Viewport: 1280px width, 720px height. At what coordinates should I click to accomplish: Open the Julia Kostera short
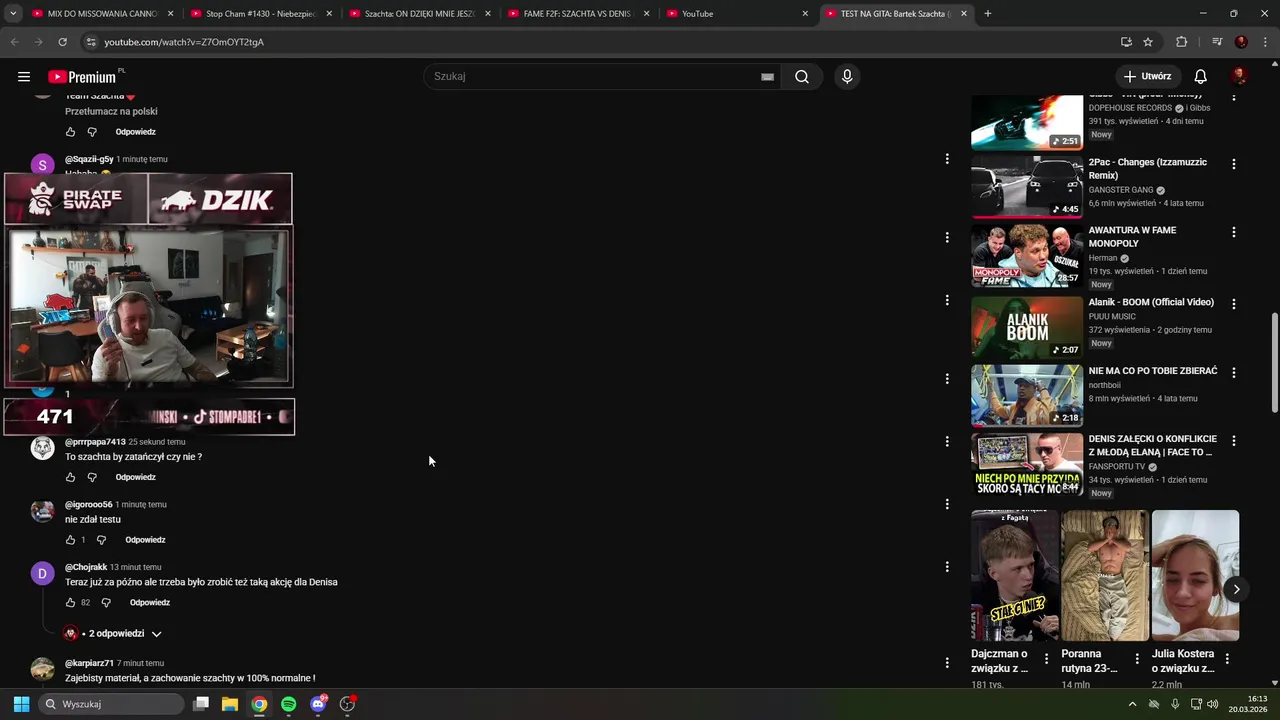(x=1195, y=576)
